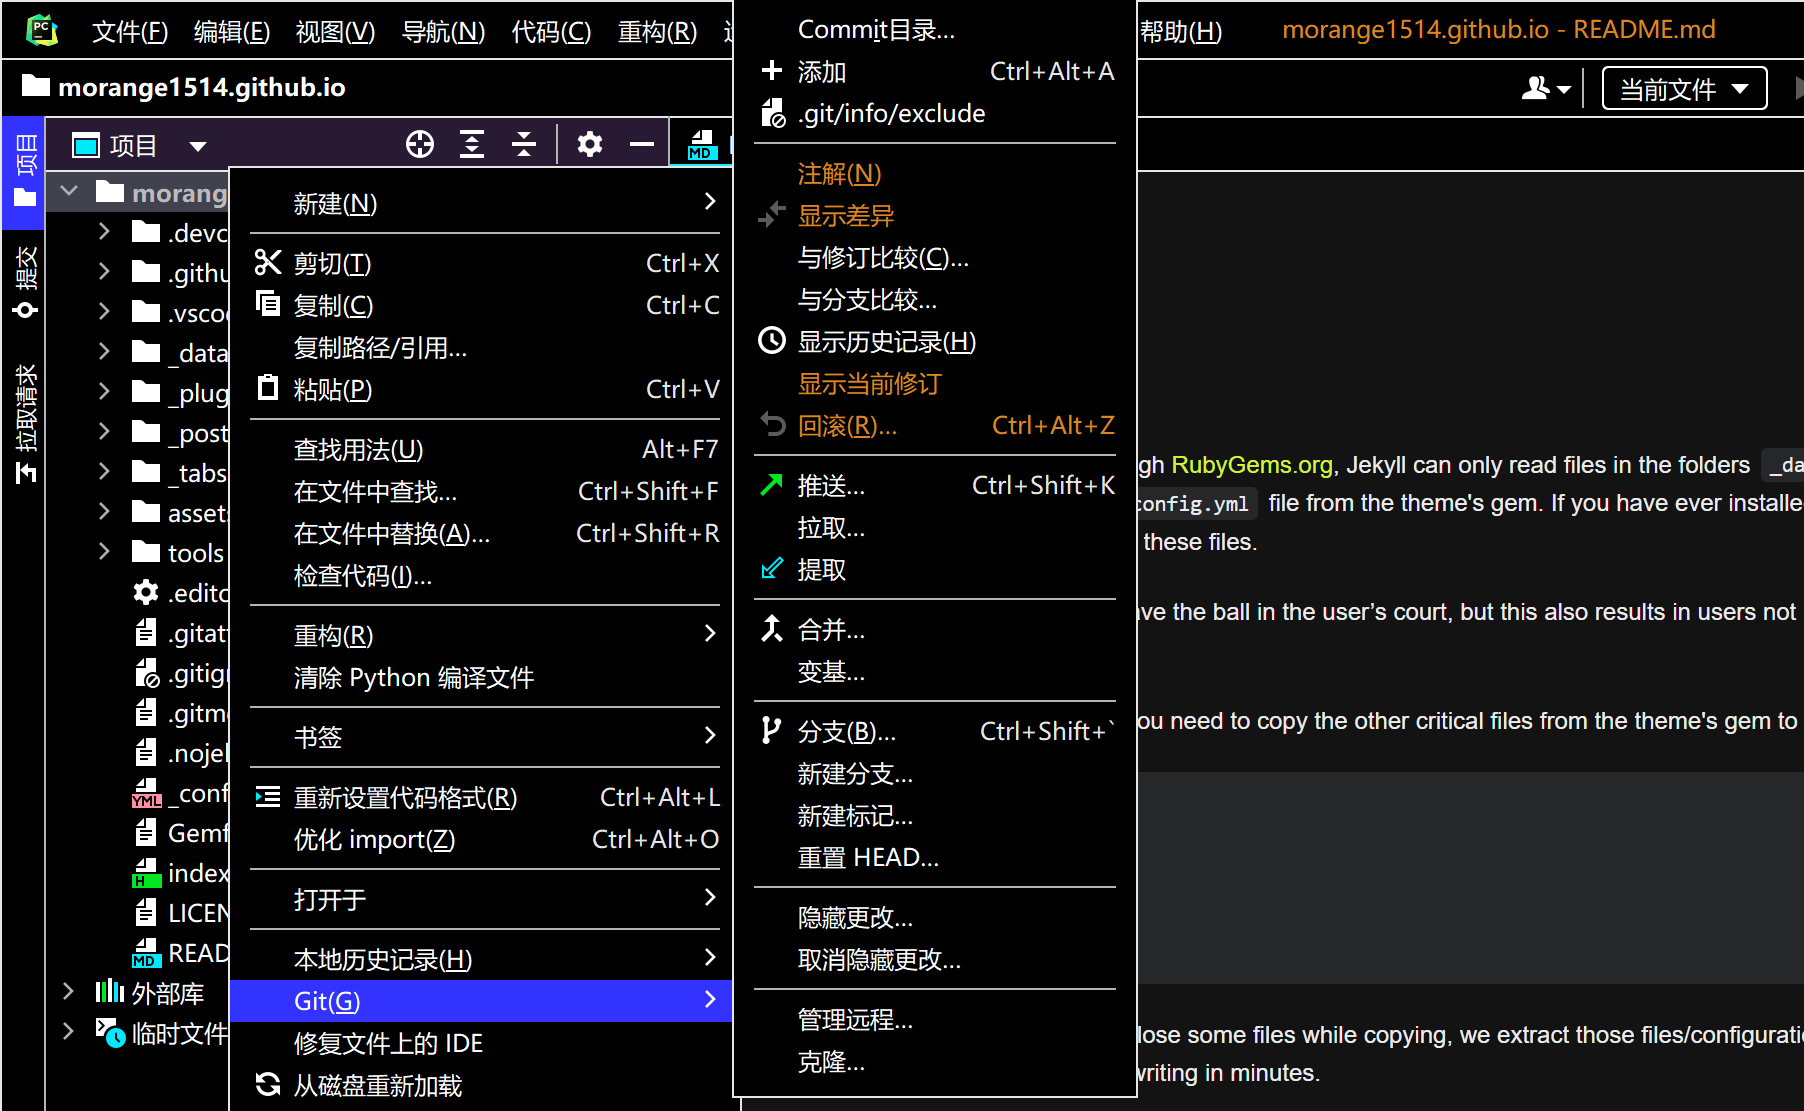Open the 导航(N) menu

[443, 31]
